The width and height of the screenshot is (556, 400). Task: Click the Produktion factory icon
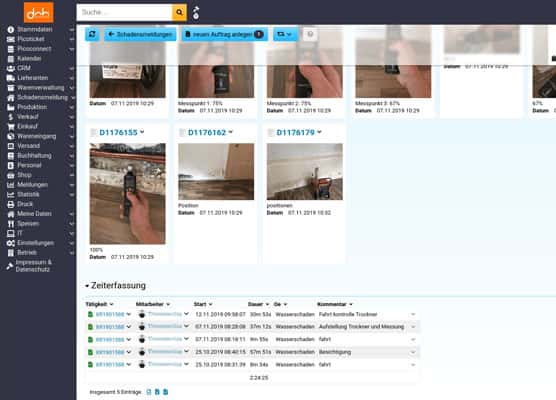coord(11,107)
